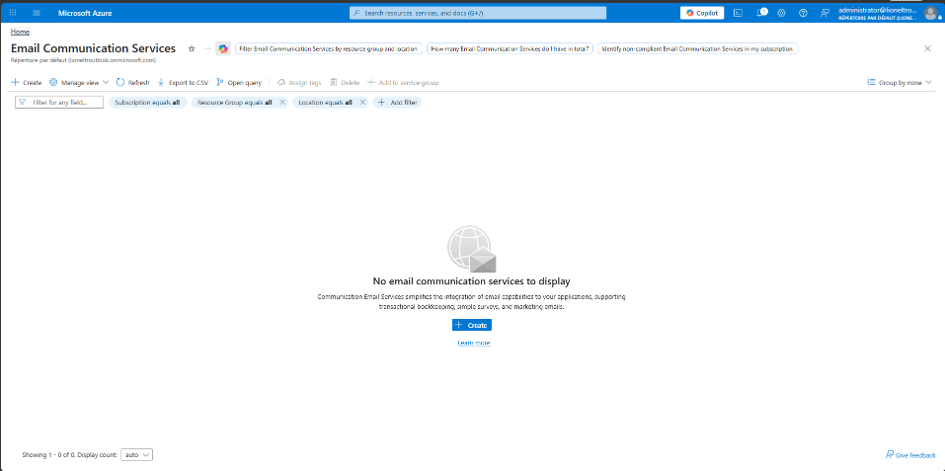Screen dimensions: 945x471
Task: Open the Subscription equals all filter
Action: 148,102
